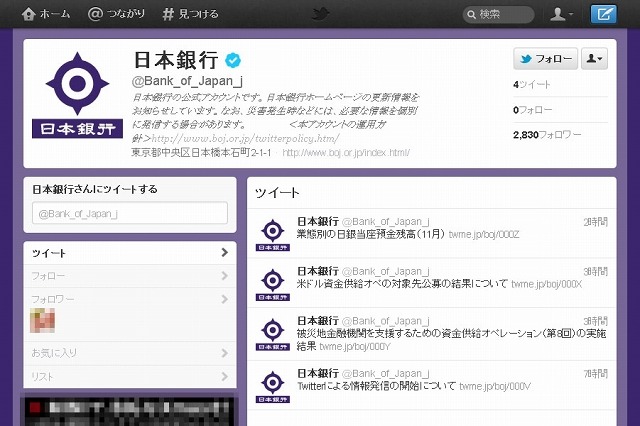Click the chevron on the sidebar フォロワー row

[x=224, y=300]
